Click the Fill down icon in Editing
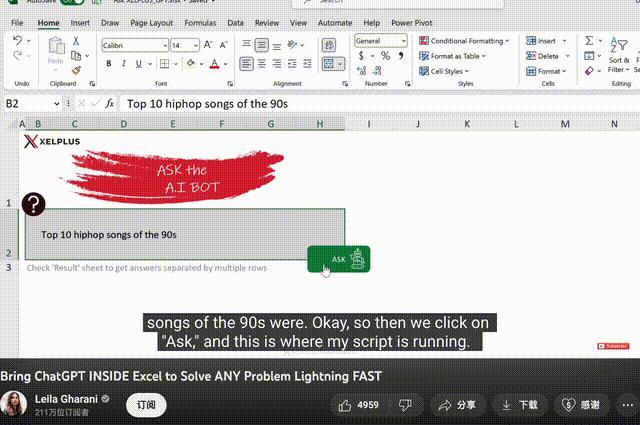The image size is (640, 425). pyautogui.click(x=589, y=56)
